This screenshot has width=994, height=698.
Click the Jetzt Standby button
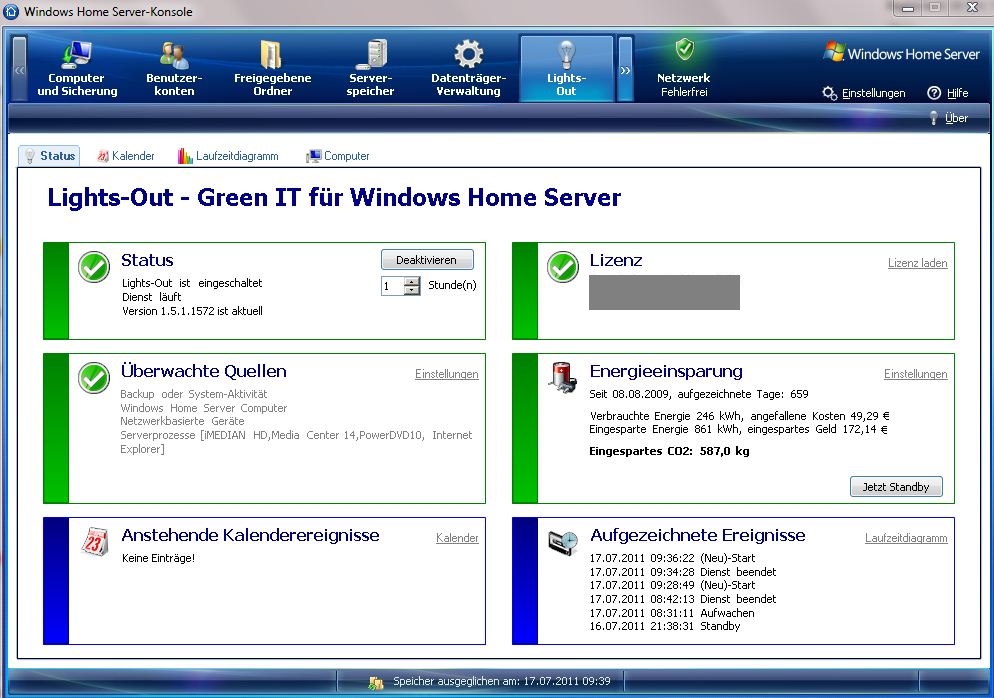(x=896, y=487)
